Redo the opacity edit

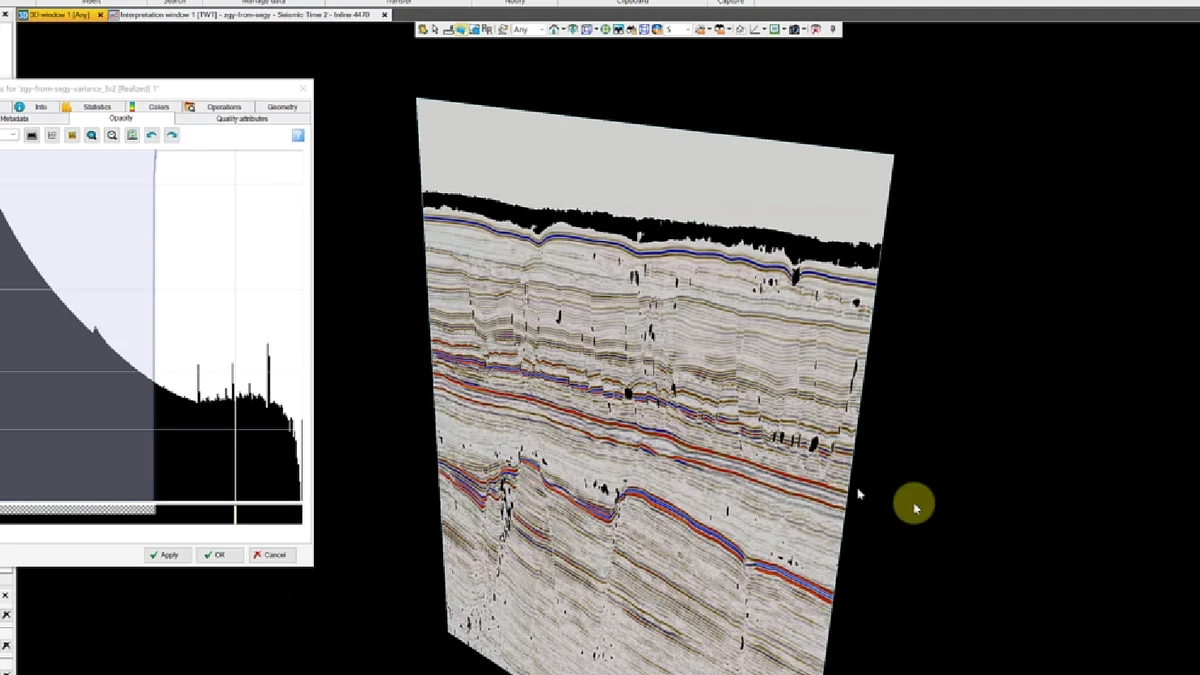(172, 135)
